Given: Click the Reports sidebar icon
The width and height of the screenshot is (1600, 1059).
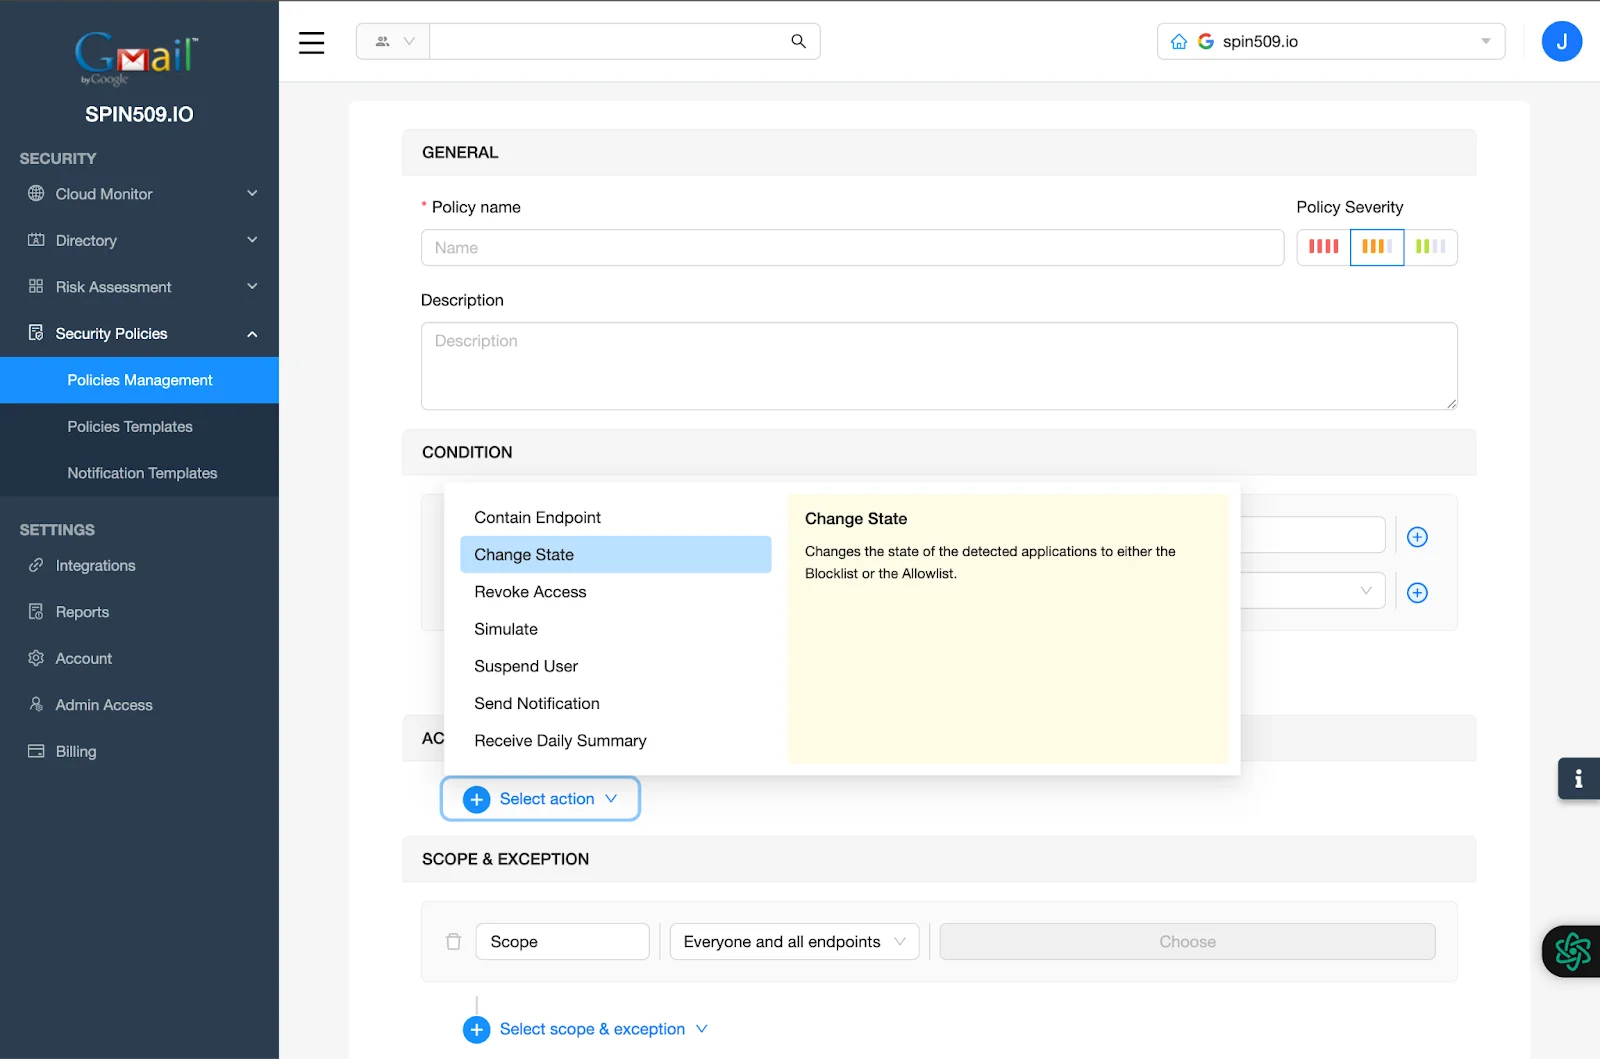Looking at the screenshot, I should pos(36,611).
